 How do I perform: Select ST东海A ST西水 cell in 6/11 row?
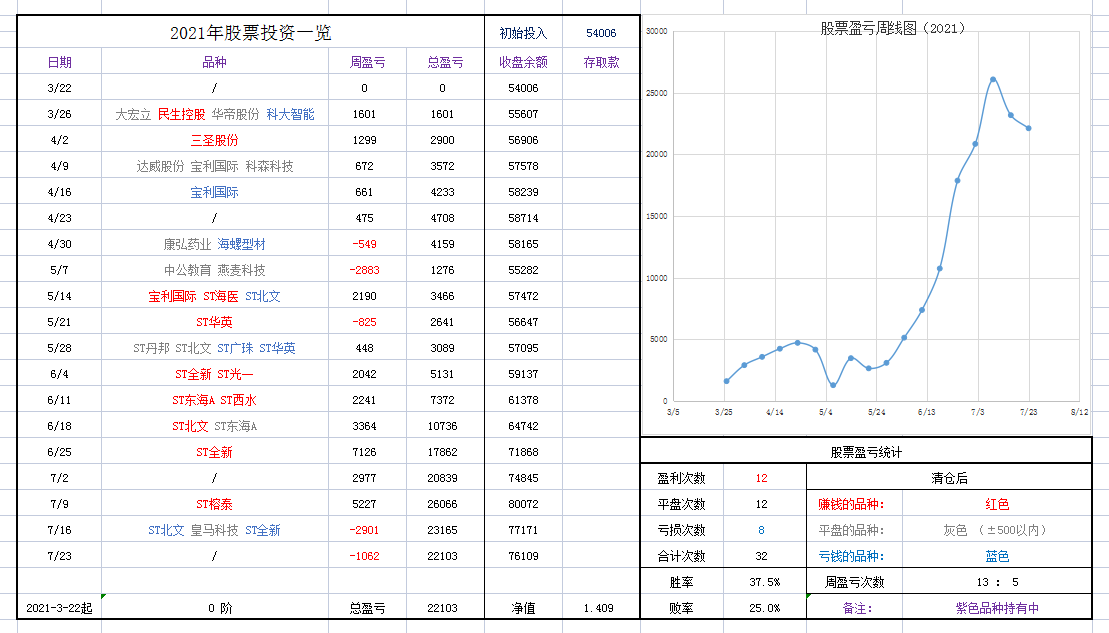pos(214,400)
